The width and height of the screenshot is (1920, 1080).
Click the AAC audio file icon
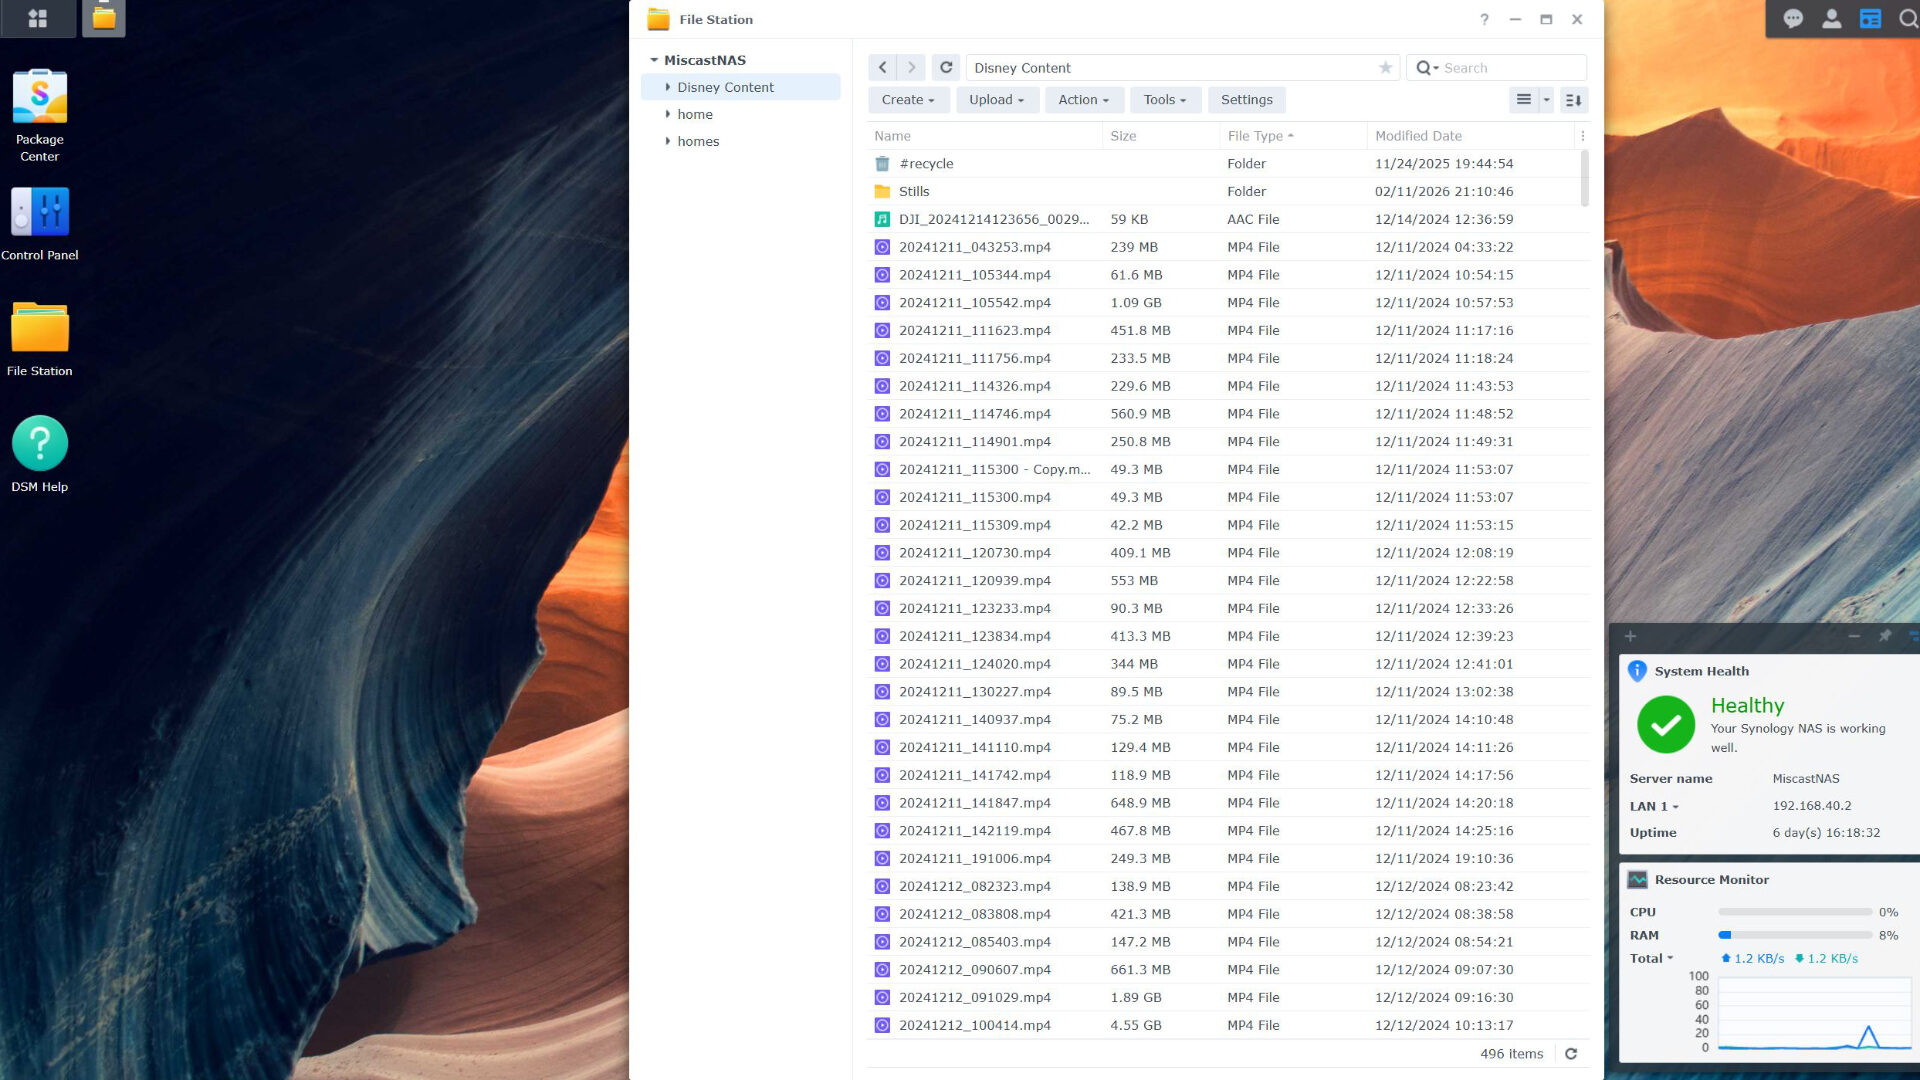(x=882, y=220)
